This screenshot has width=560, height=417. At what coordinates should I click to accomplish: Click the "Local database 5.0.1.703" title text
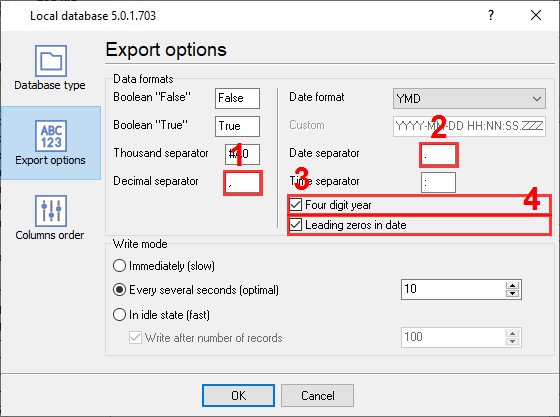tap(93, 16)
